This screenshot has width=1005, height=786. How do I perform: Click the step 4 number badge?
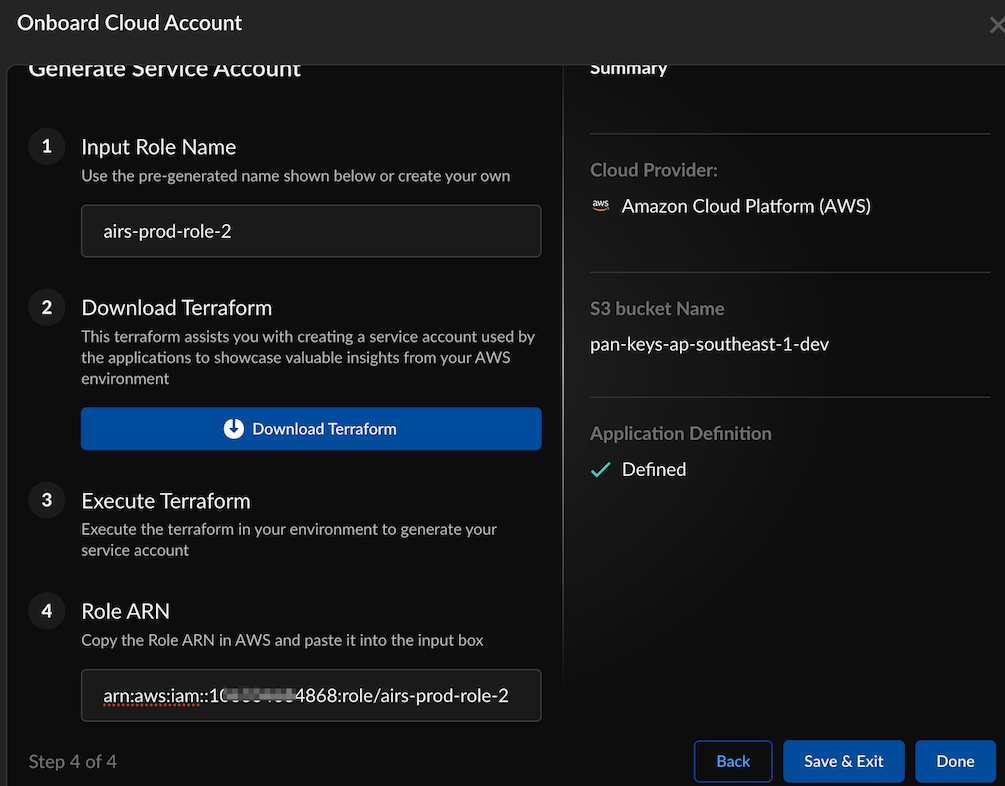[x=46, y=611]
